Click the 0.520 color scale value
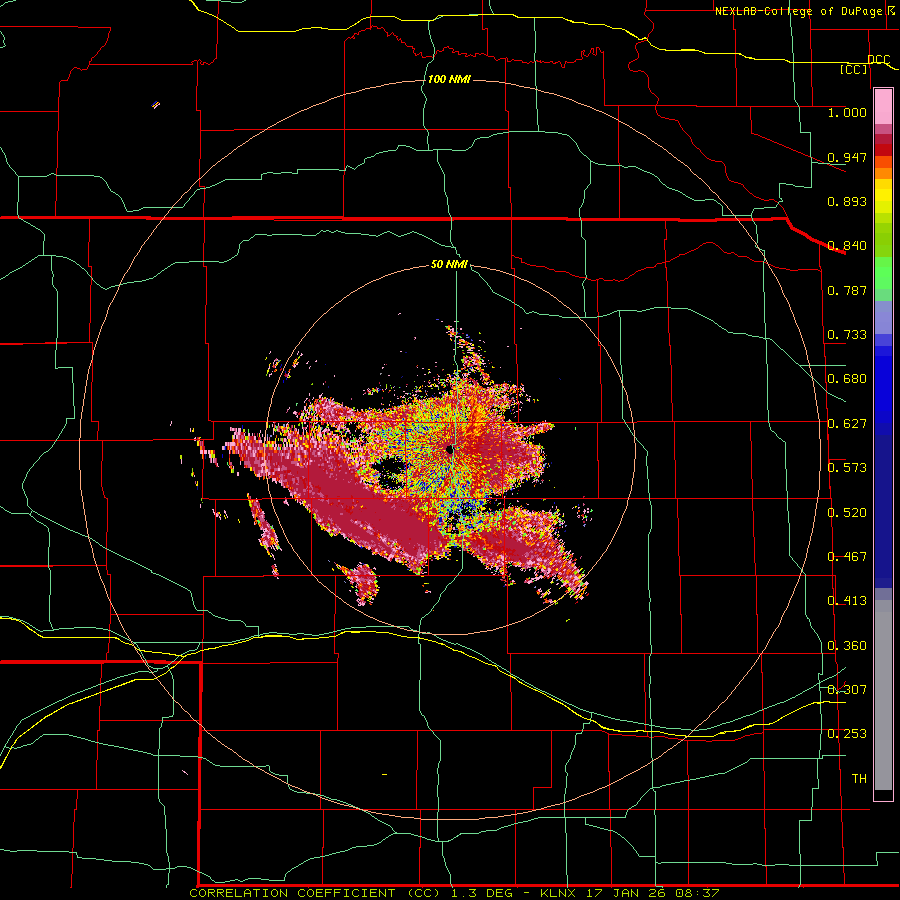This screenshot has width=900, height=900. (x=847, y=513)
